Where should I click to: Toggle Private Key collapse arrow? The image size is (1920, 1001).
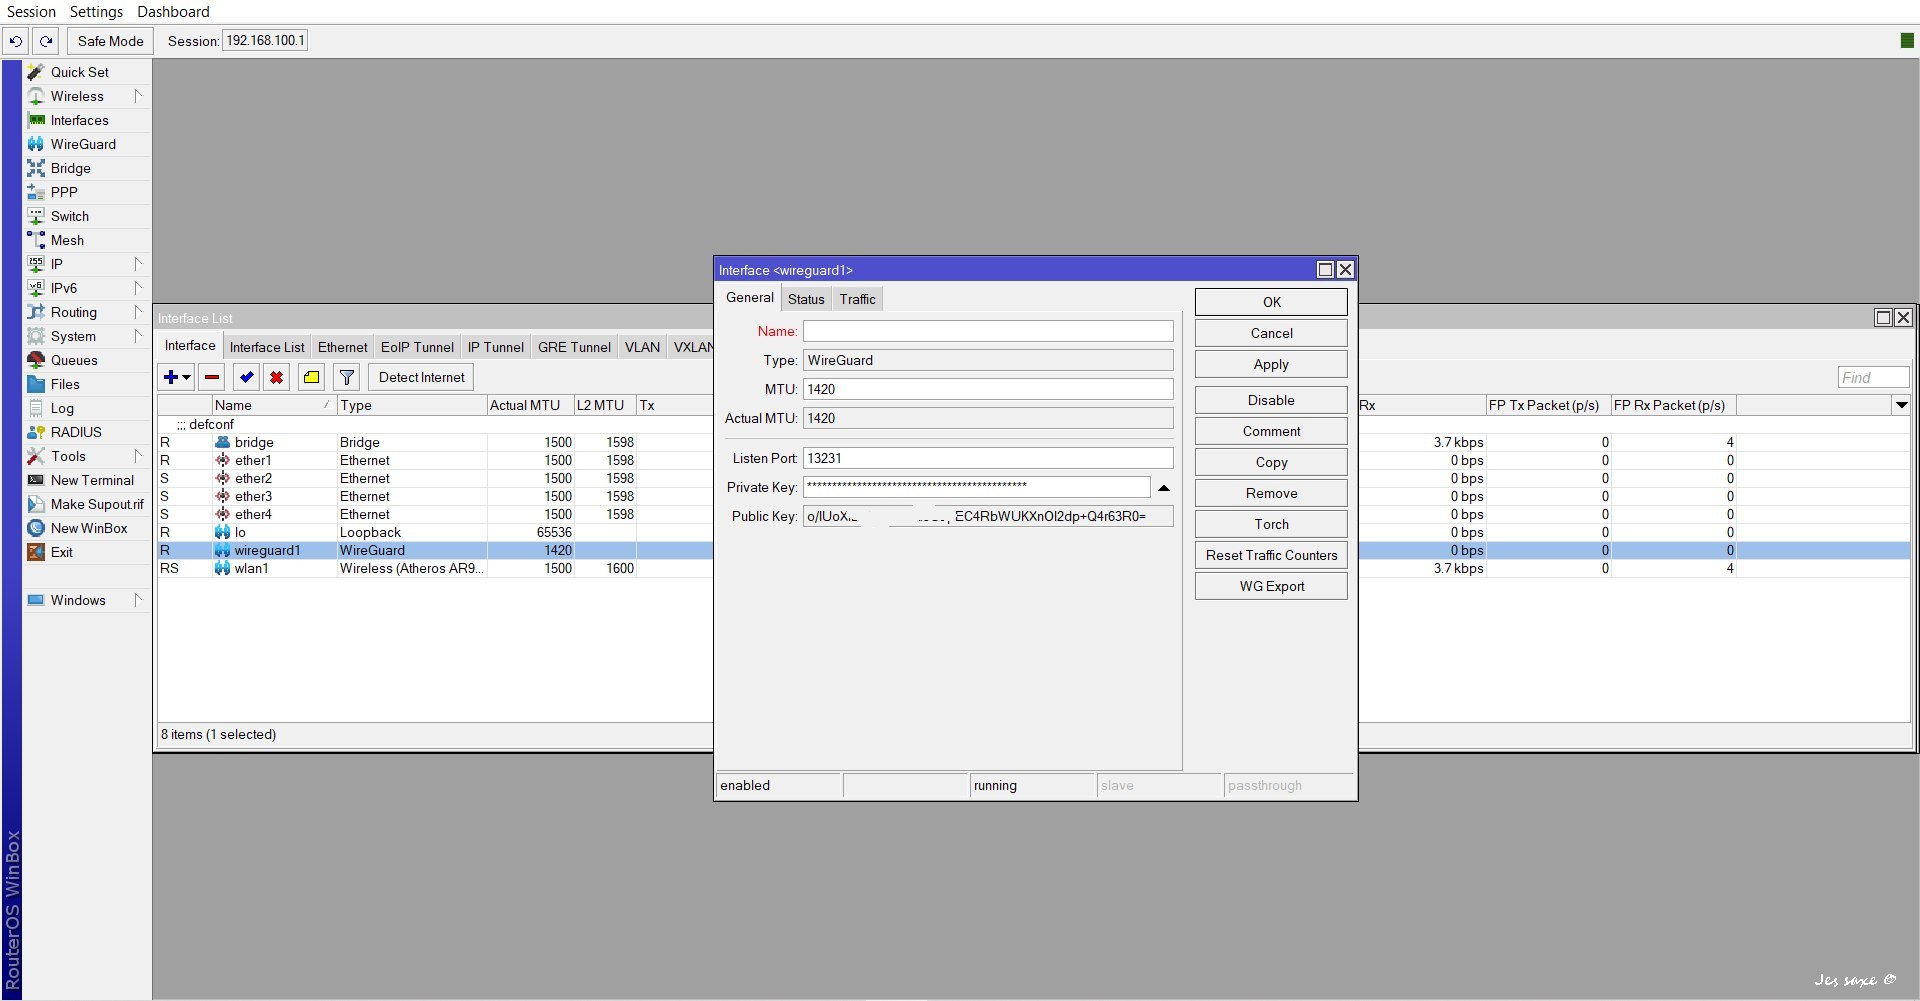pyautogui.click(x=1164, y=488)
